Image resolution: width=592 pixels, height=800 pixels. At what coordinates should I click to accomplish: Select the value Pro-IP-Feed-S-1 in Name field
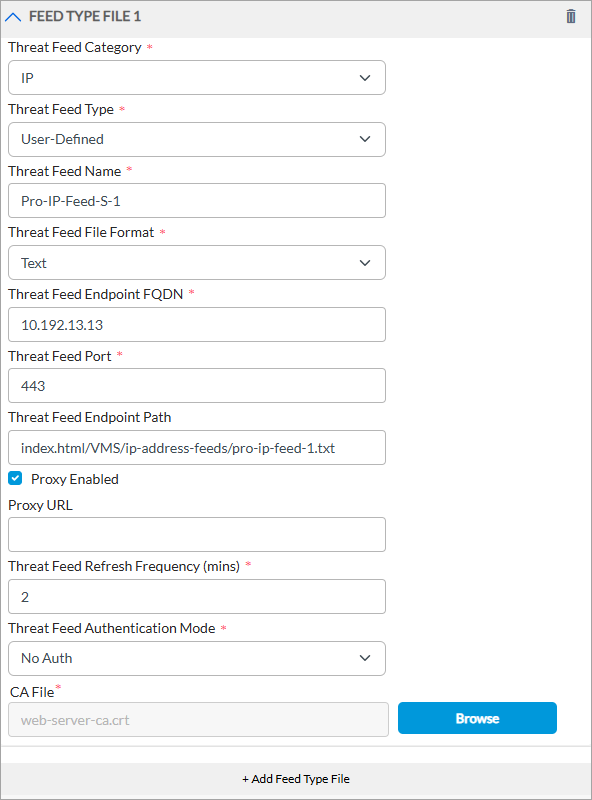196,200
